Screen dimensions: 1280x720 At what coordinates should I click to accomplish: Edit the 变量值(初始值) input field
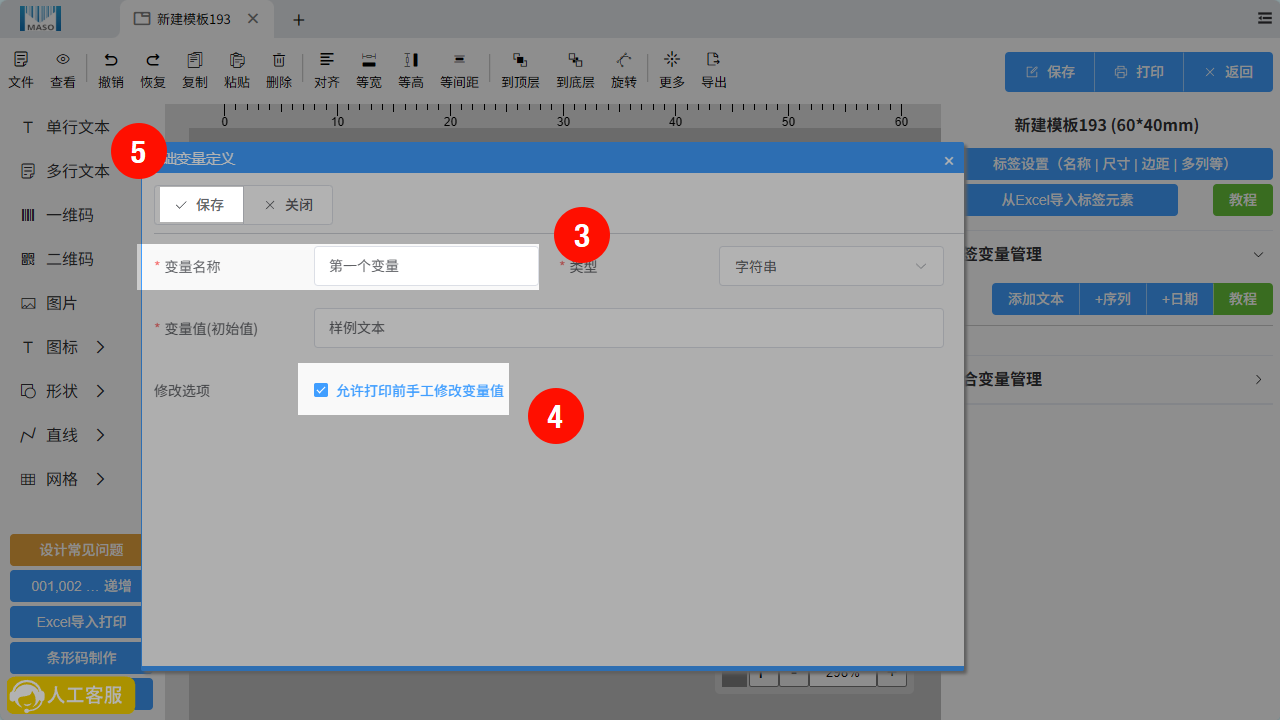coord(629,328)
